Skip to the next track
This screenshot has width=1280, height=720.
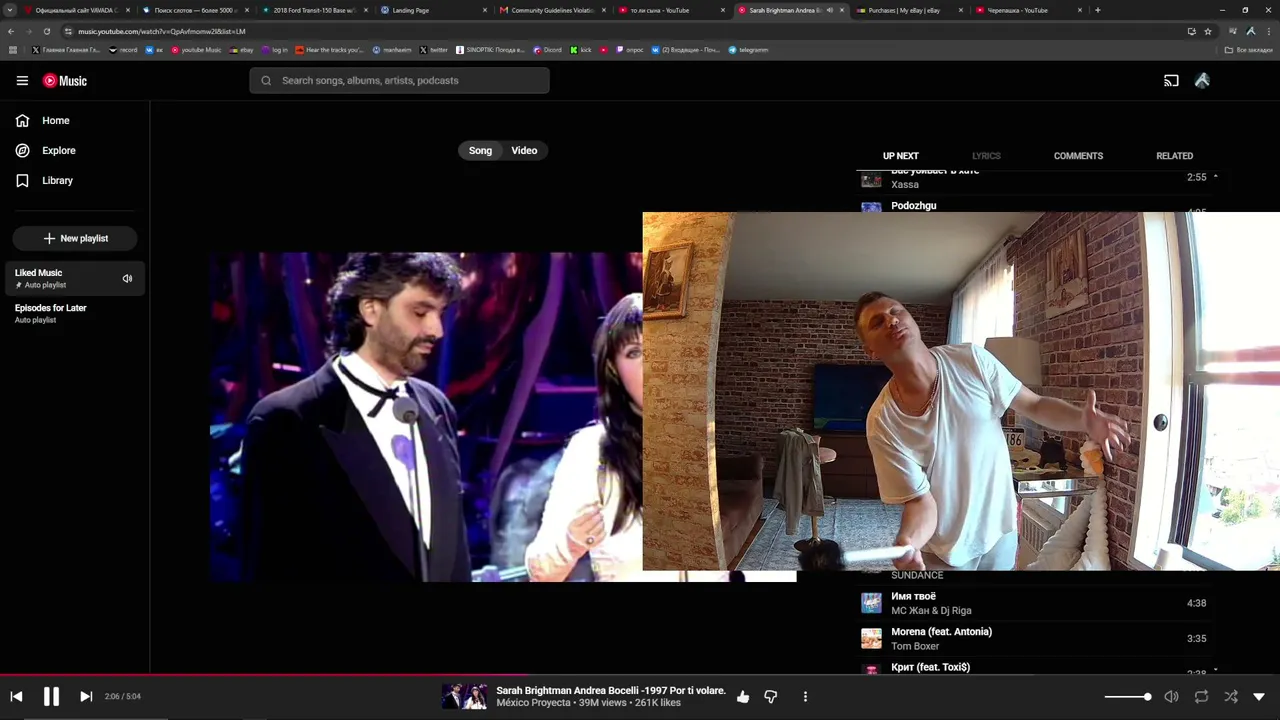tap(86, 697)
